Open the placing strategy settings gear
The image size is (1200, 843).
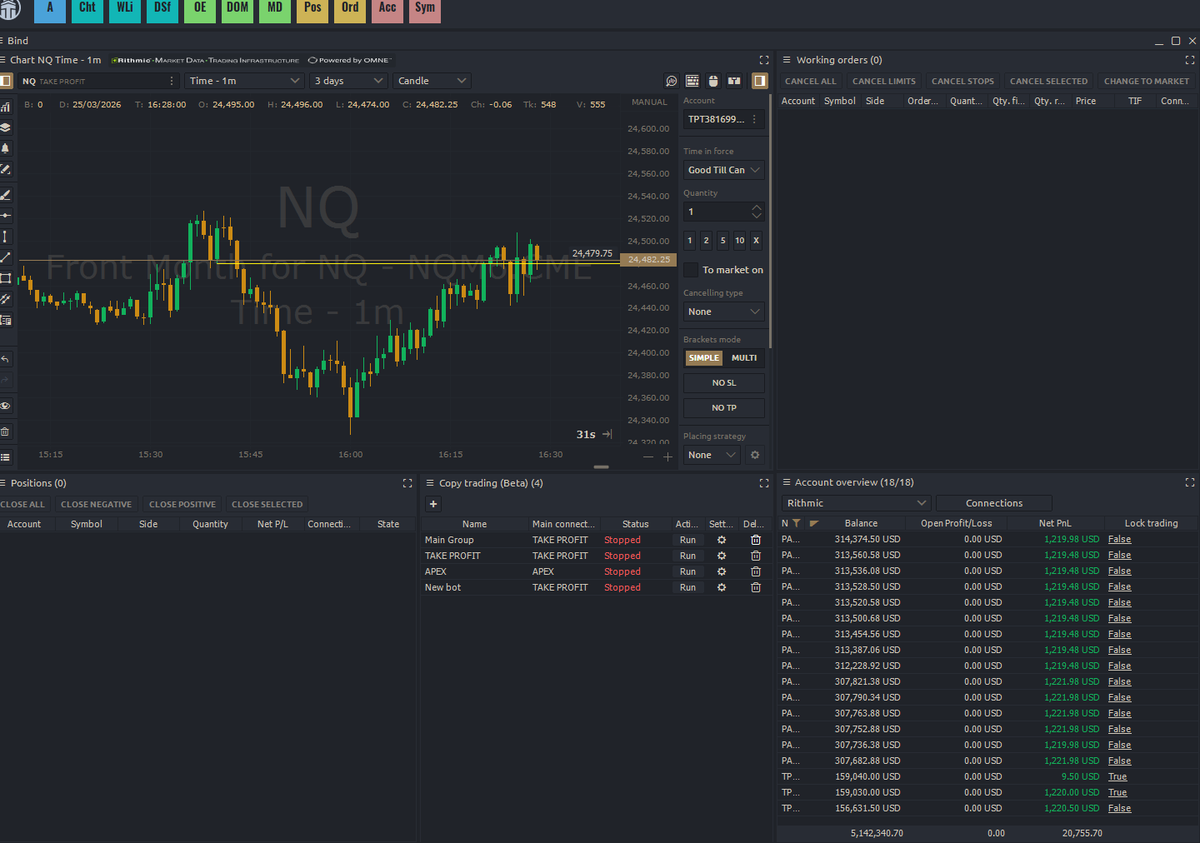pyautogui.click(x=755, y=455)
